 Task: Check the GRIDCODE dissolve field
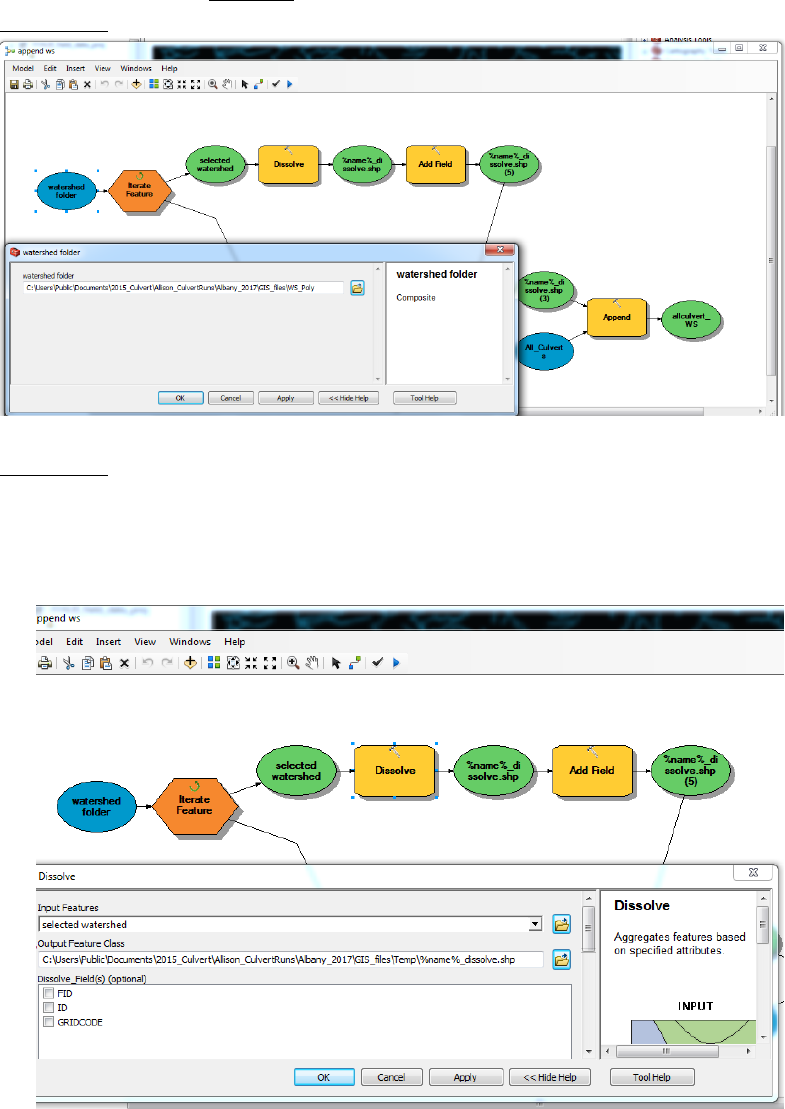point(49,1021)
